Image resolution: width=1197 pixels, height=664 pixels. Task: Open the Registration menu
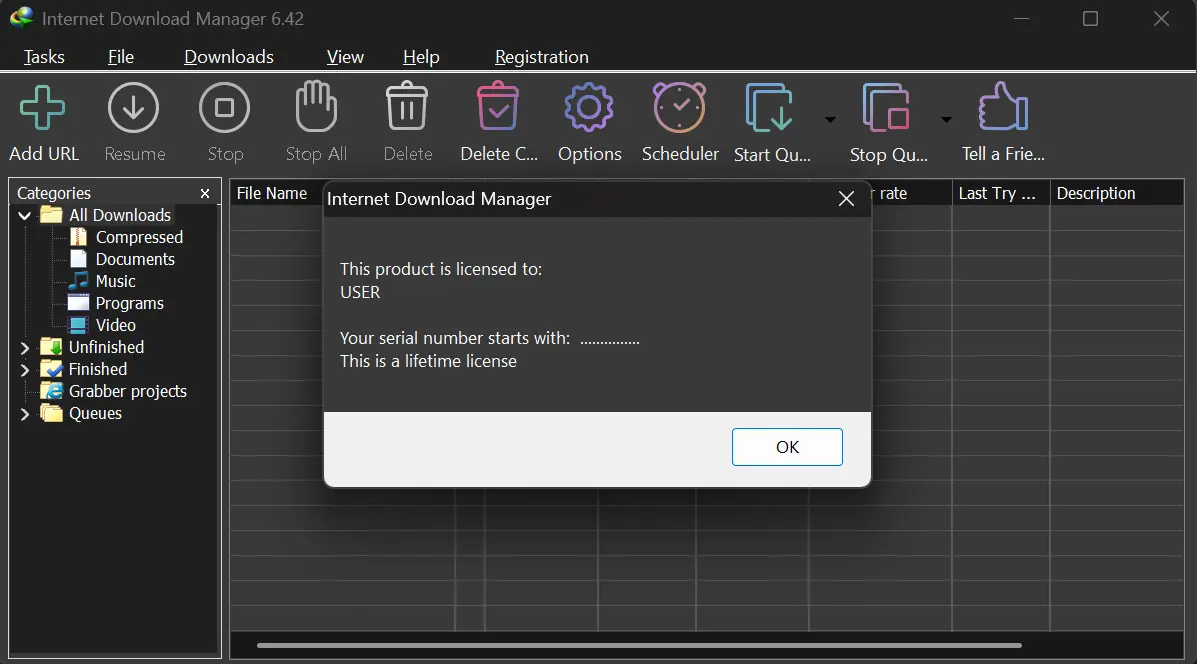542,57
